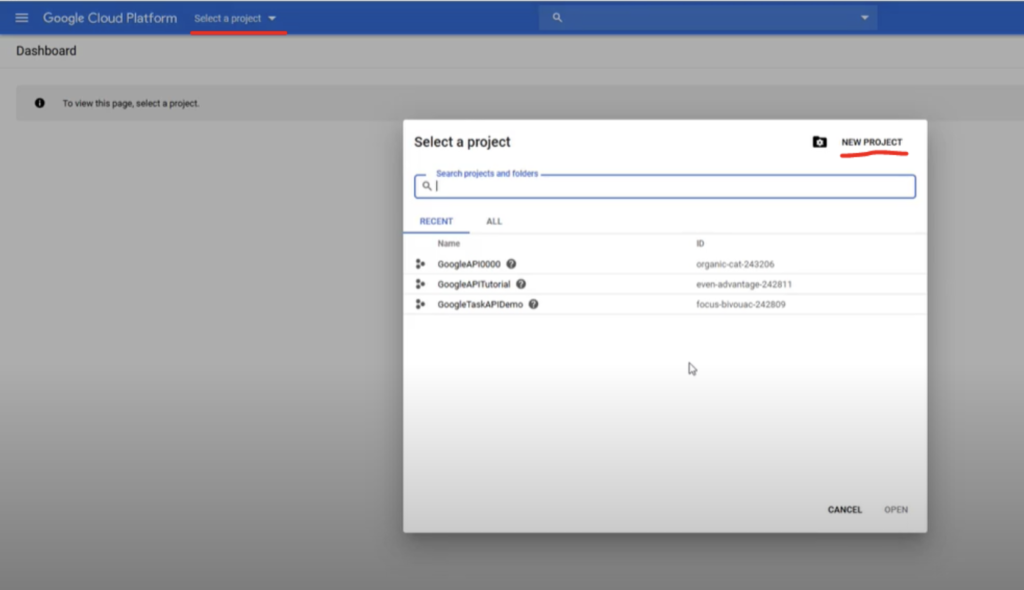
Task: Expand the top search bar dropdown arrow
Action: tap(865, 18)
